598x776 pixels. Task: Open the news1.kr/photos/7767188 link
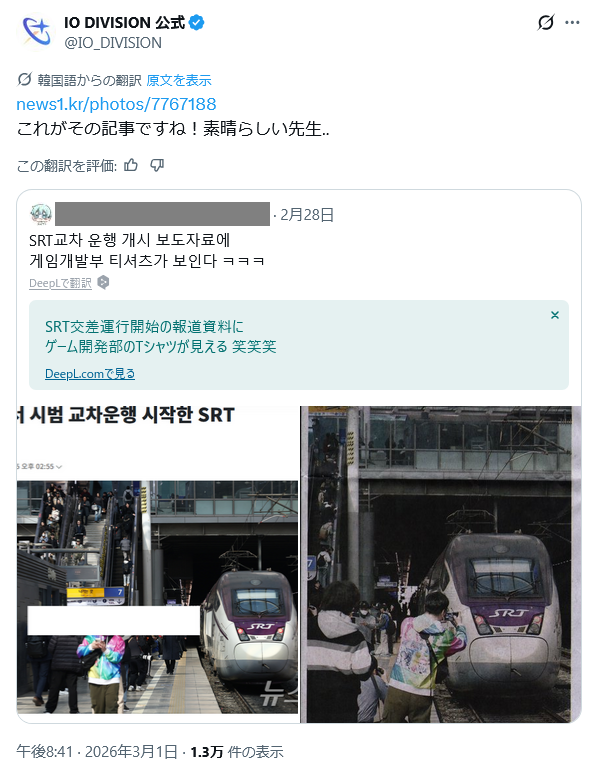point(116,104)
